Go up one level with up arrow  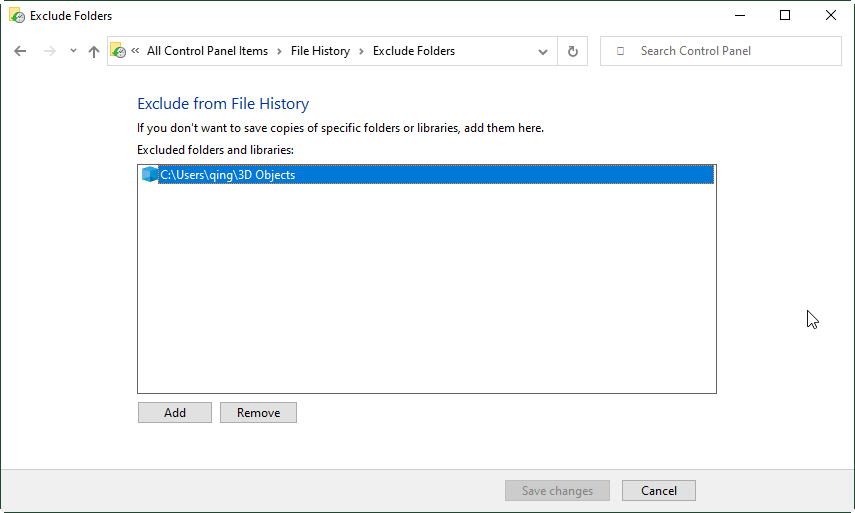[94, 51]
